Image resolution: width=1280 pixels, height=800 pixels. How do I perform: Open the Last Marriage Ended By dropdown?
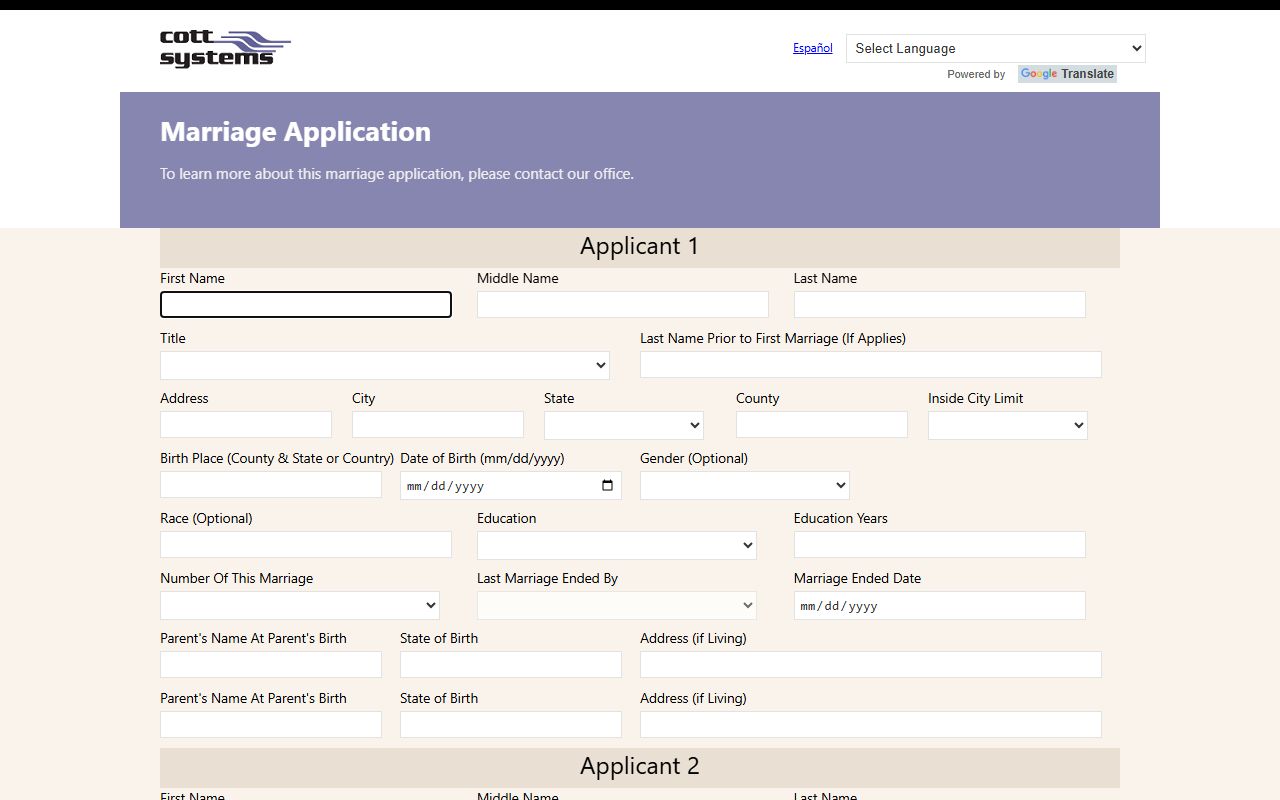point(617,605)
